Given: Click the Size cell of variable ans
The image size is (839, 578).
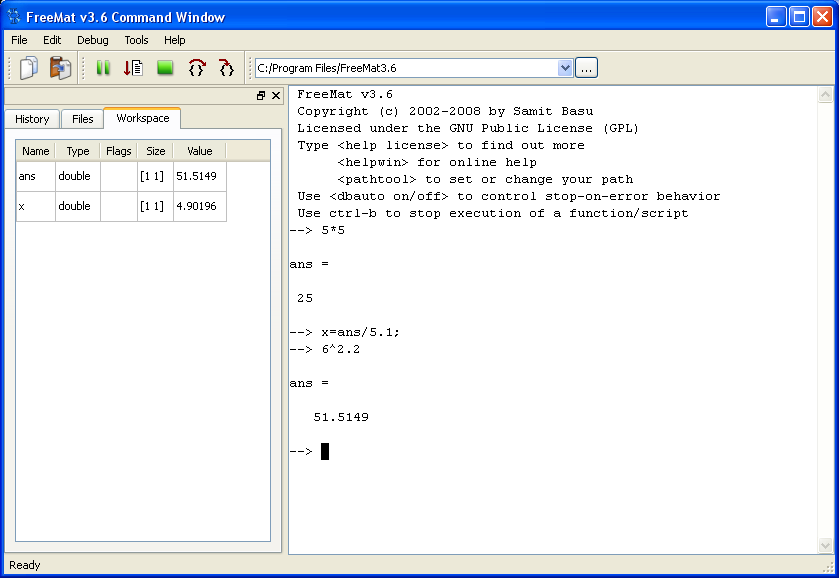Looking at the screenshot, I should 156,176.
